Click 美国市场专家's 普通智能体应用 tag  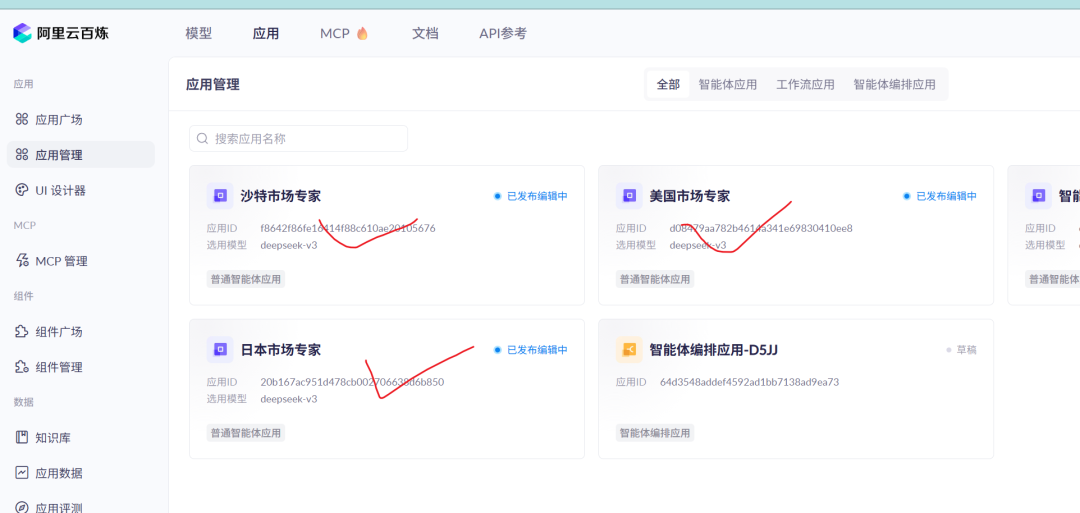pos(655,279)
